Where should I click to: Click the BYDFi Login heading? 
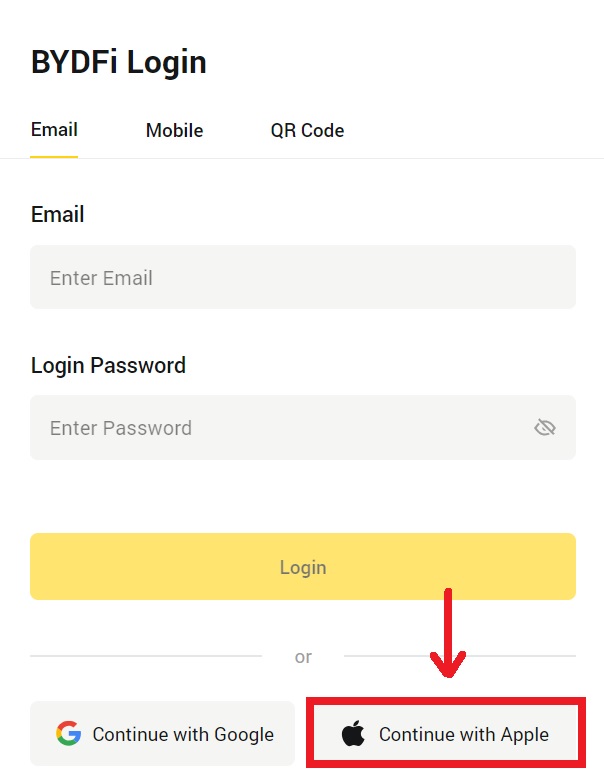coord(118,62)
